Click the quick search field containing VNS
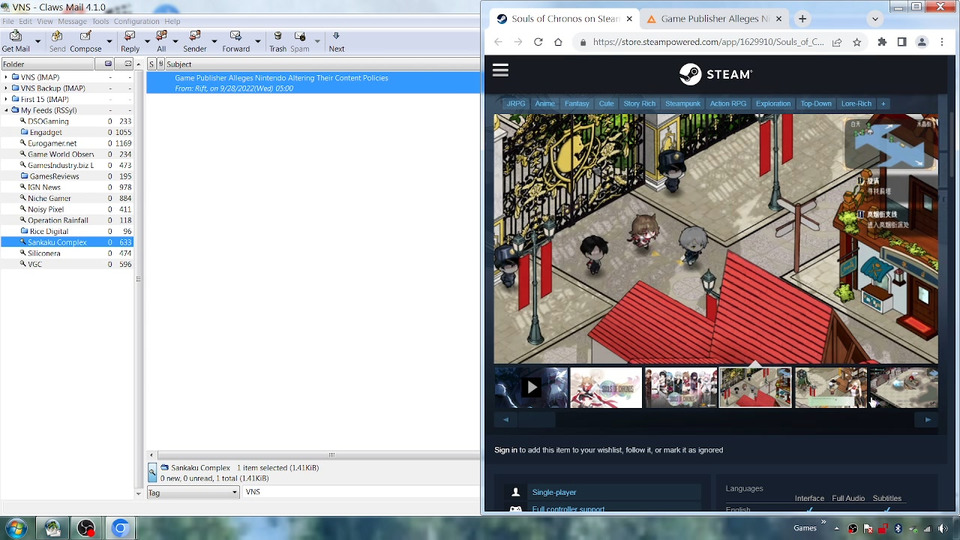This screenshot has width=960, height=540. [x=361, y=492]
